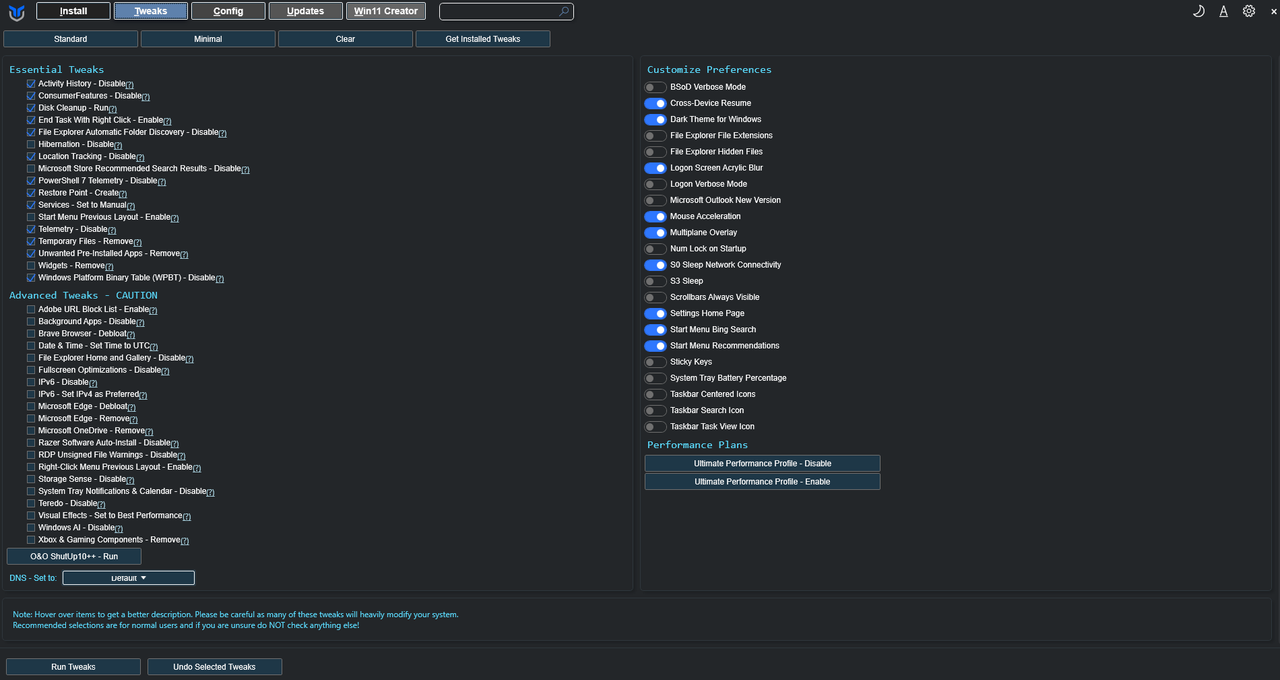1280x680 pixels.
Task: Open help (?) for Microsoft OneDrive Remove
Action: (x=149, y=431)
